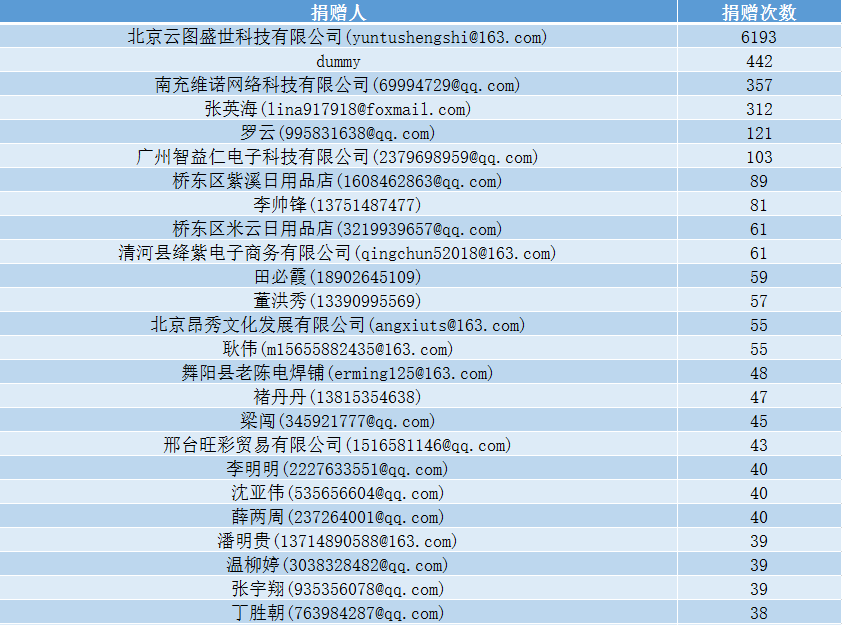Select the 邢台旺彩贸易有限公司 donor cell
This screenshot has width=842, height=625.
point(338,445)
